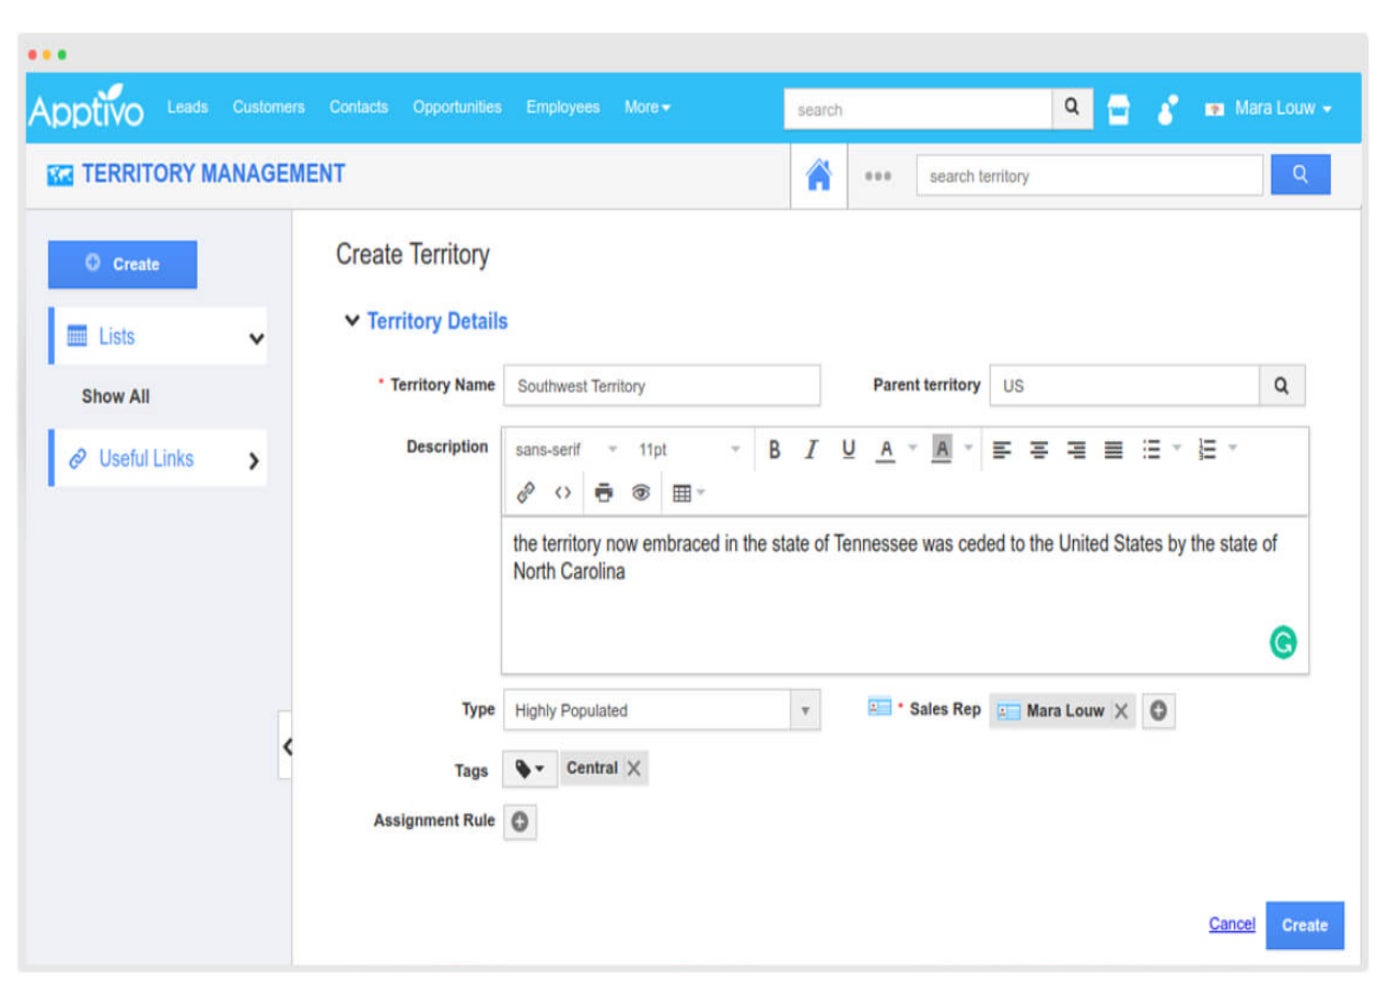The height and width of the screenshot is (1000, 1400).
Task: Click the bottom Create button
Action: (x=1304, y=926)
